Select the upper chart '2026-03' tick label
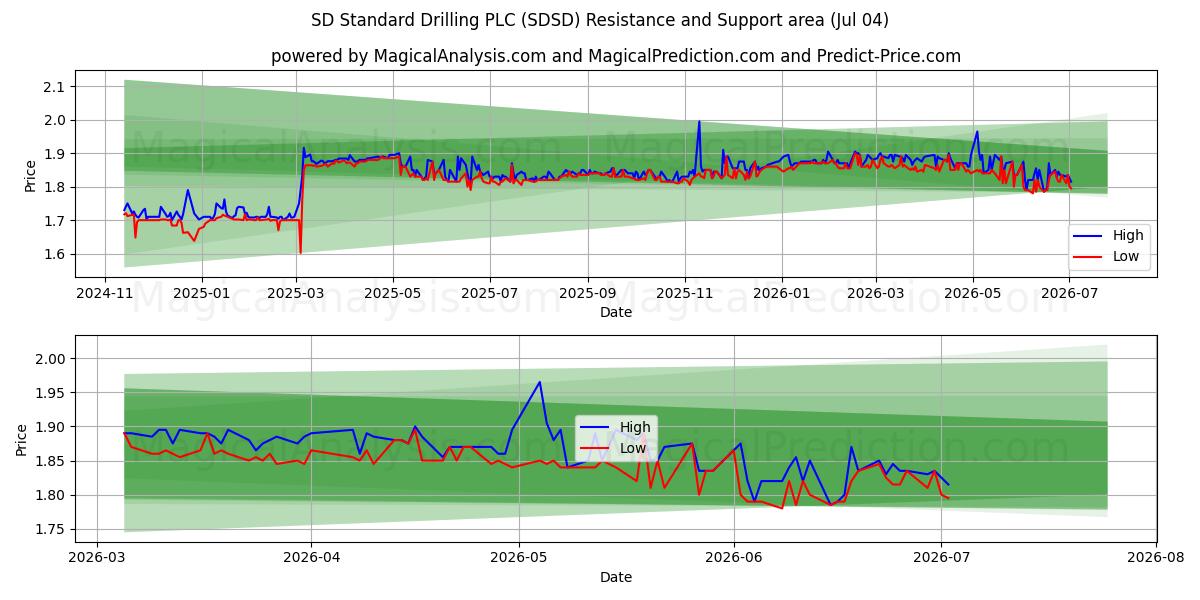 [x=876, y=295]
